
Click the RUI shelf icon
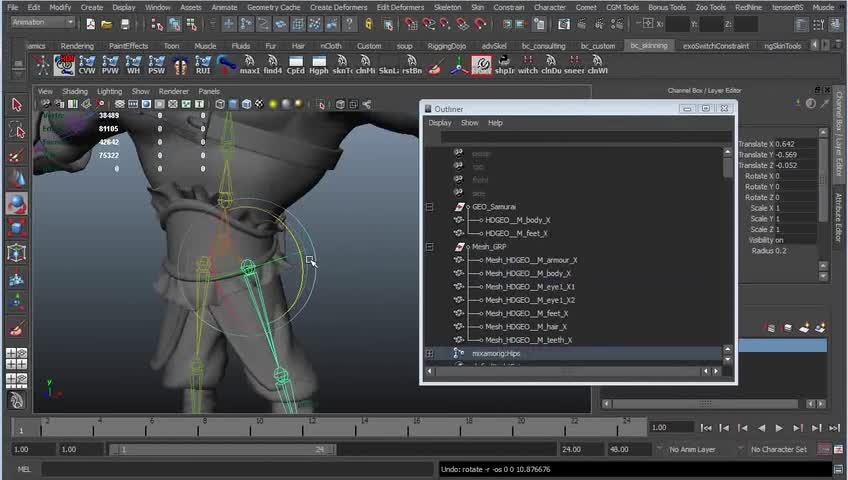203,65
